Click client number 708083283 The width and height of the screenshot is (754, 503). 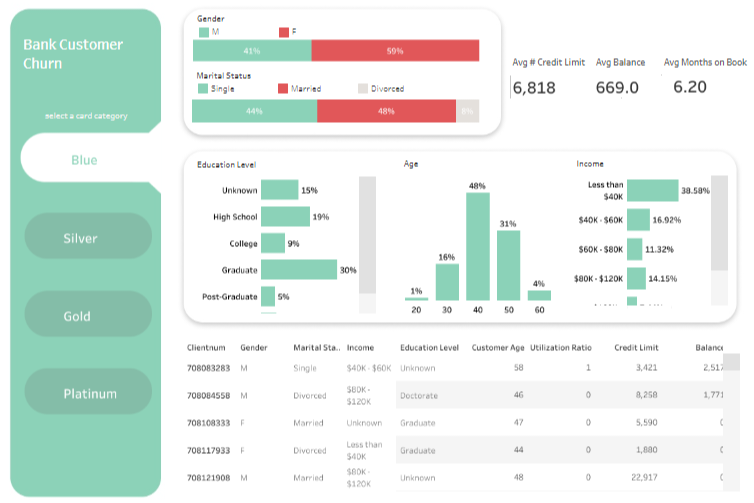pos(208,368)
